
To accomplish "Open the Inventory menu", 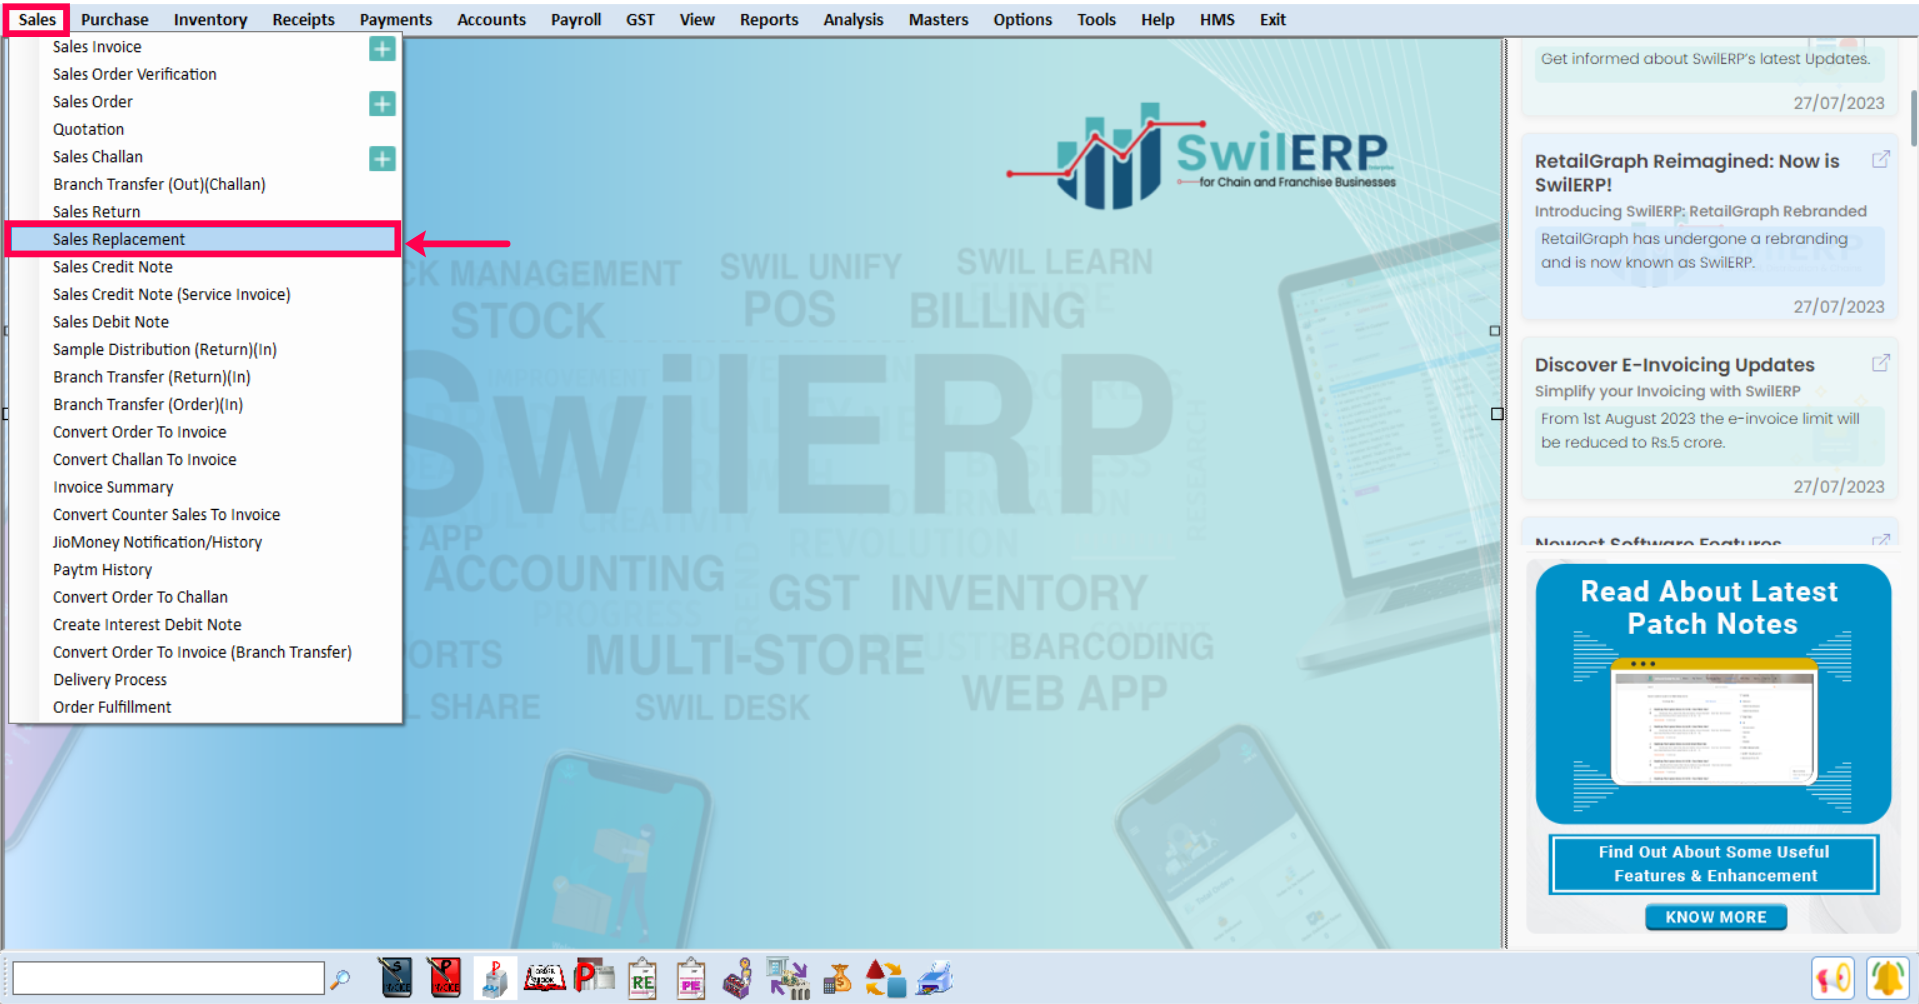I will (210, 19).
